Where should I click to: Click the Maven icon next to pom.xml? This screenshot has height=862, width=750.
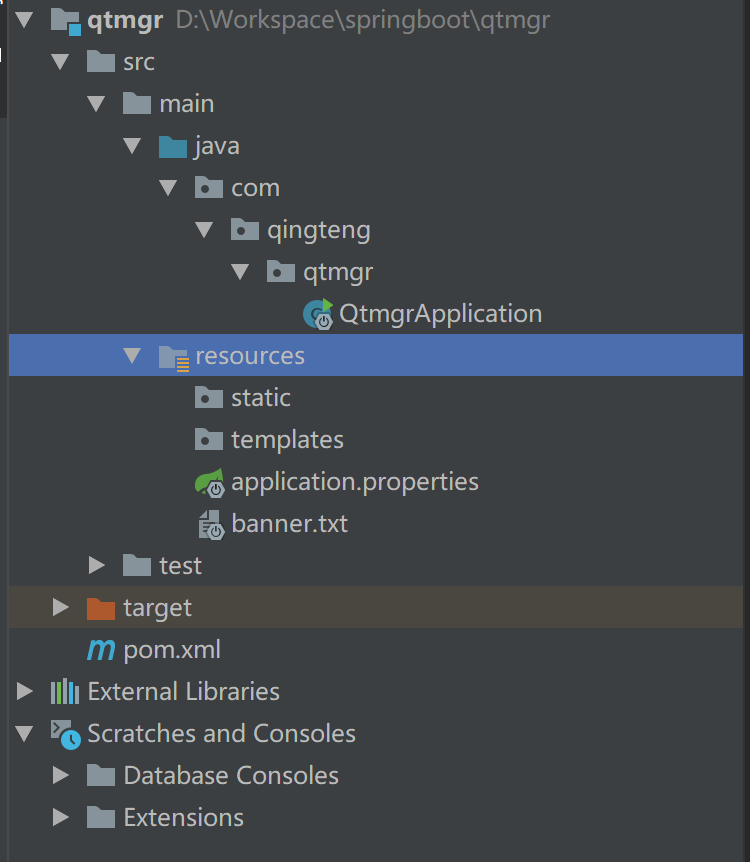click(101, 650)
